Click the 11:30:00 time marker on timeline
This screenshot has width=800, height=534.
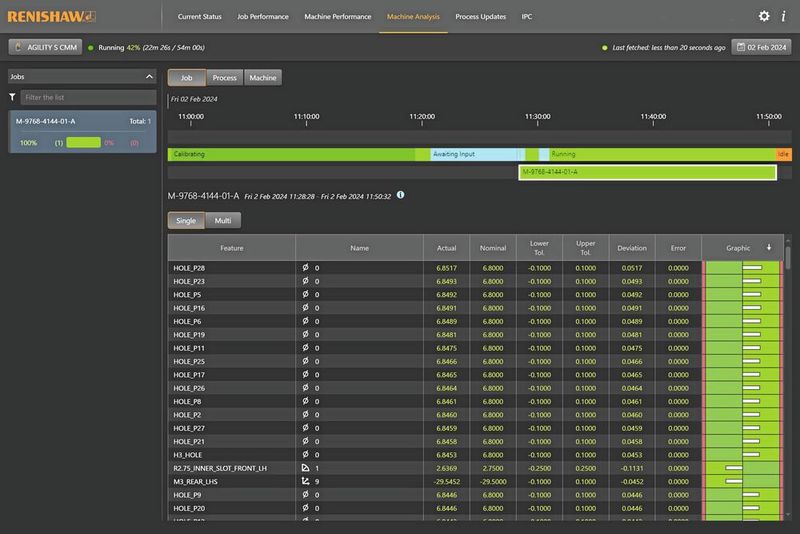pyautogui.click(x=537, y=117)
